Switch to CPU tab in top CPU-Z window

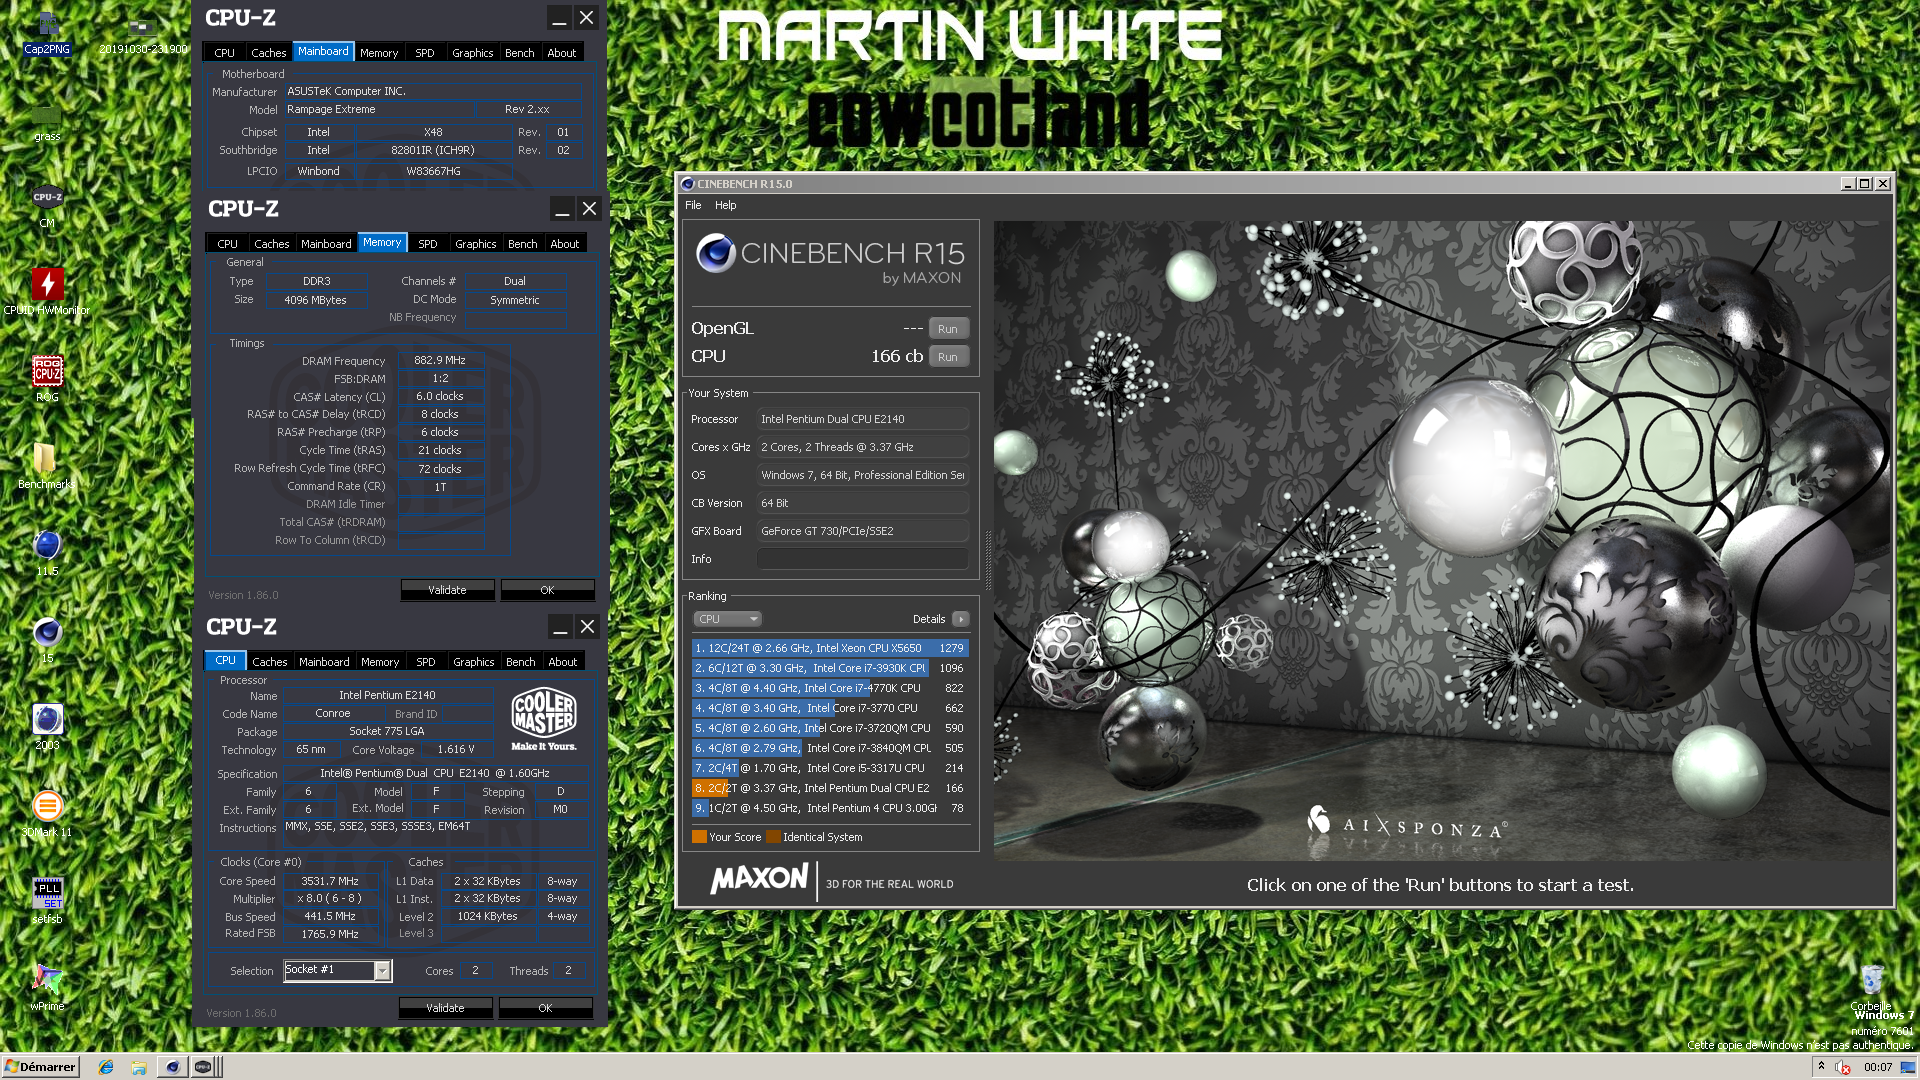point(224,53)
